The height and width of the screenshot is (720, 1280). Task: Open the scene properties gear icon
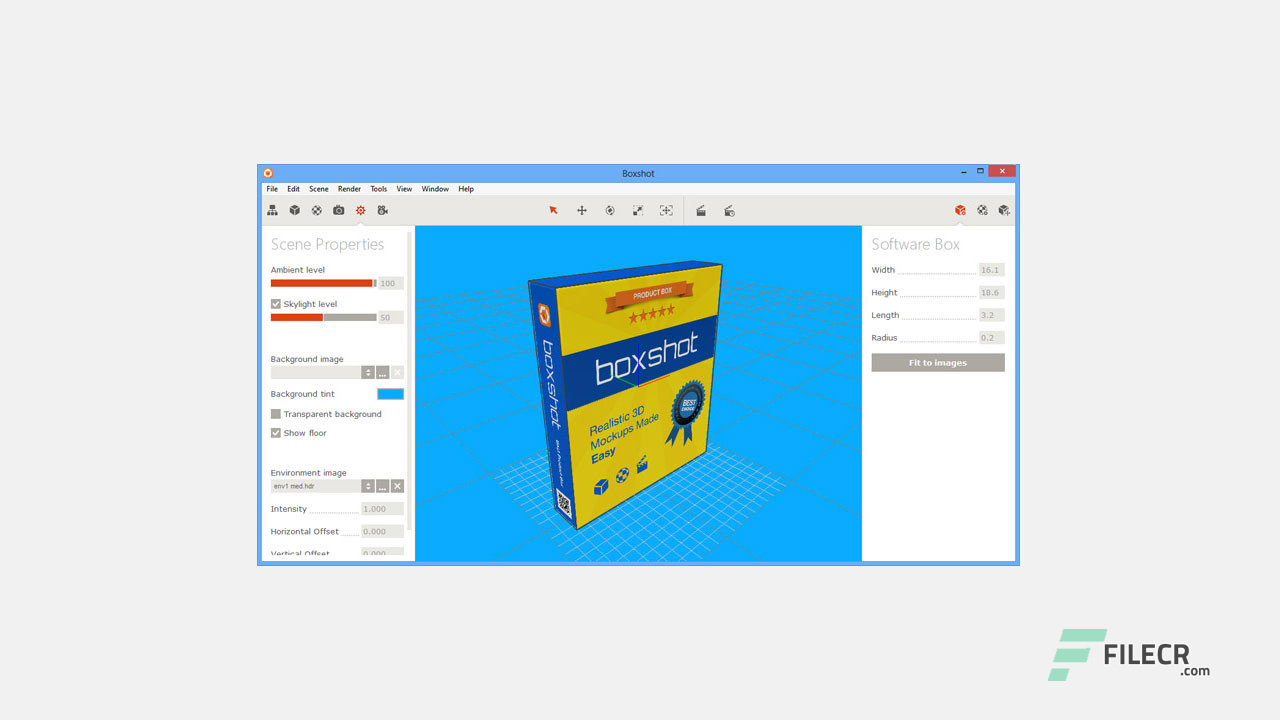pyautogui.click(x=361, y=210)
